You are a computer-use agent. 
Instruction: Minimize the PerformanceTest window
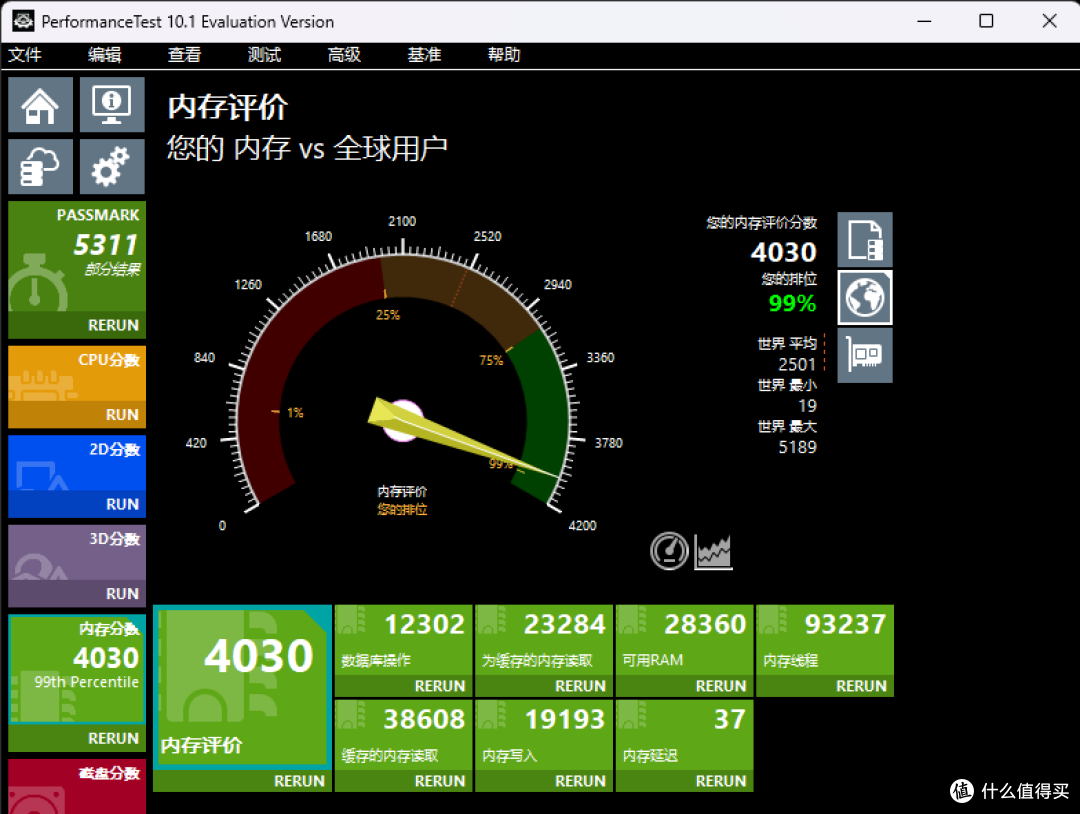pyautogui.click(x=924, y=21)
